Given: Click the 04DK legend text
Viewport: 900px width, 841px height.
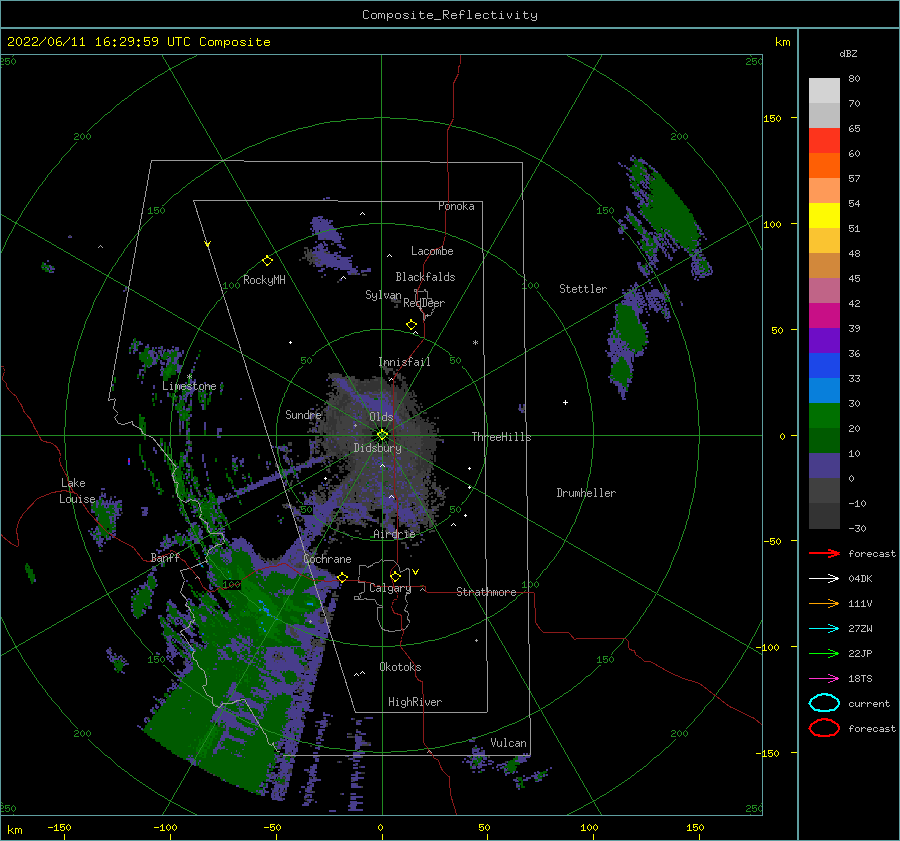Looking at the screenshot, I should pyautogui.click(x=860, y=579).
